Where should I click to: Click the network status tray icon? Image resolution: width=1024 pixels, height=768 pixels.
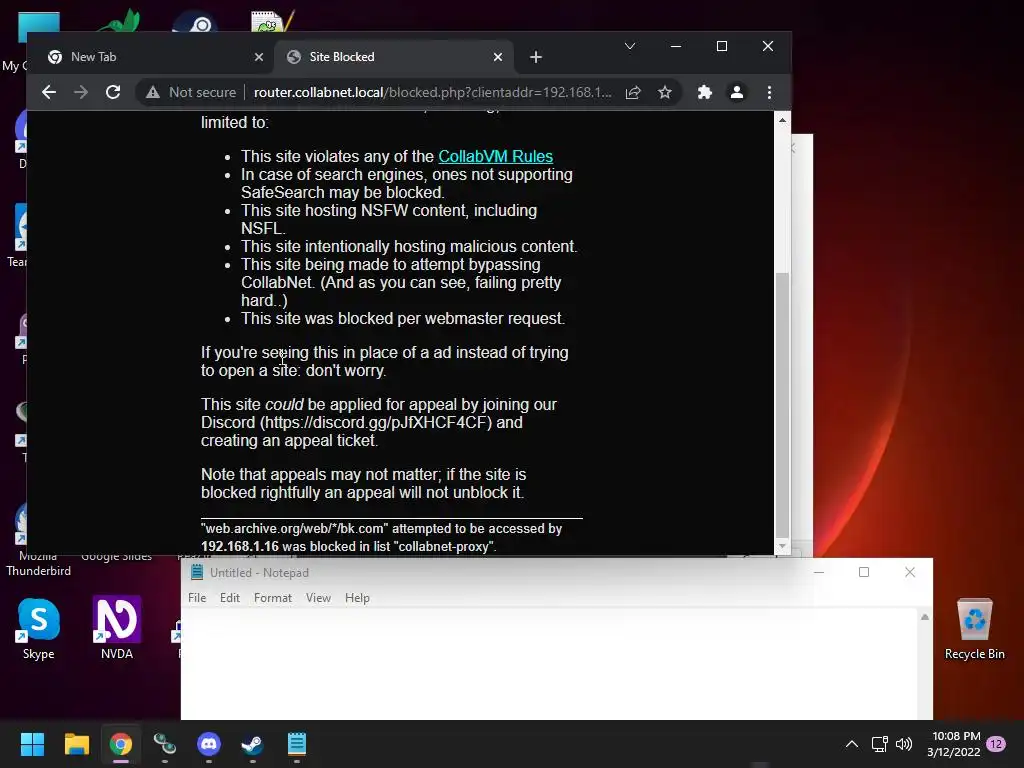point(879,744)
